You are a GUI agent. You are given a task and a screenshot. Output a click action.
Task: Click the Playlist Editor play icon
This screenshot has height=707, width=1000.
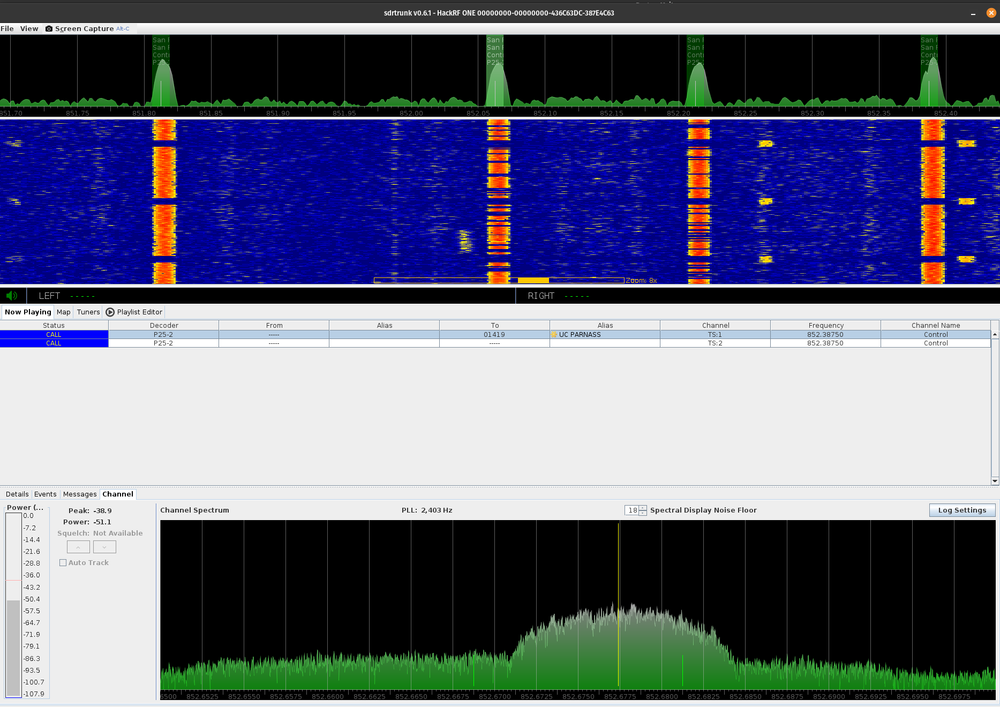coord(111,312)
